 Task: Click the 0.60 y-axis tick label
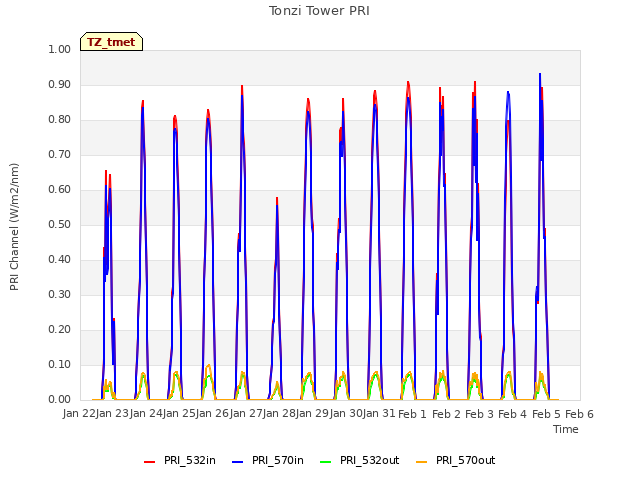click(x=59, y=189)
